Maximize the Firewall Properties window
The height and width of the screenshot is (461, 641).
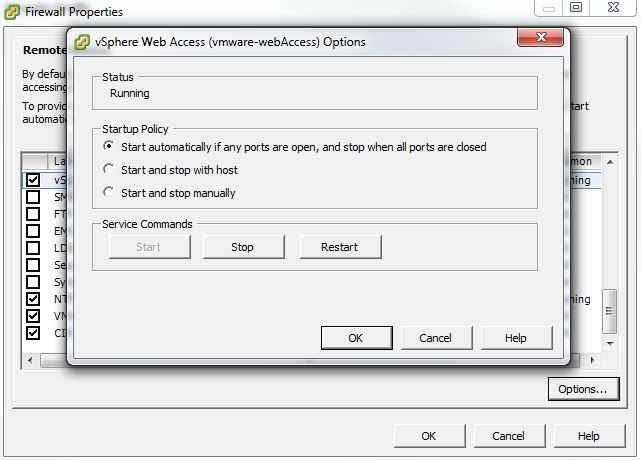point(576,8)
